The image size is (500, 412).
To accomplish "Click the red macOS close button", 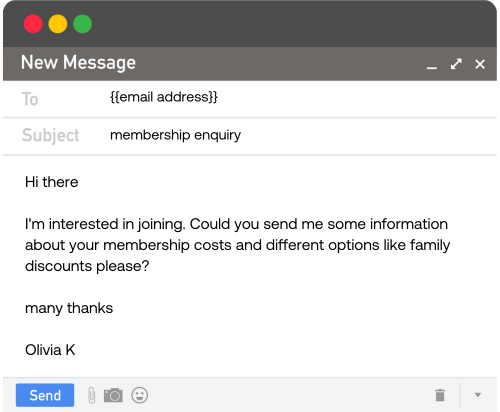I will [33, 24].
